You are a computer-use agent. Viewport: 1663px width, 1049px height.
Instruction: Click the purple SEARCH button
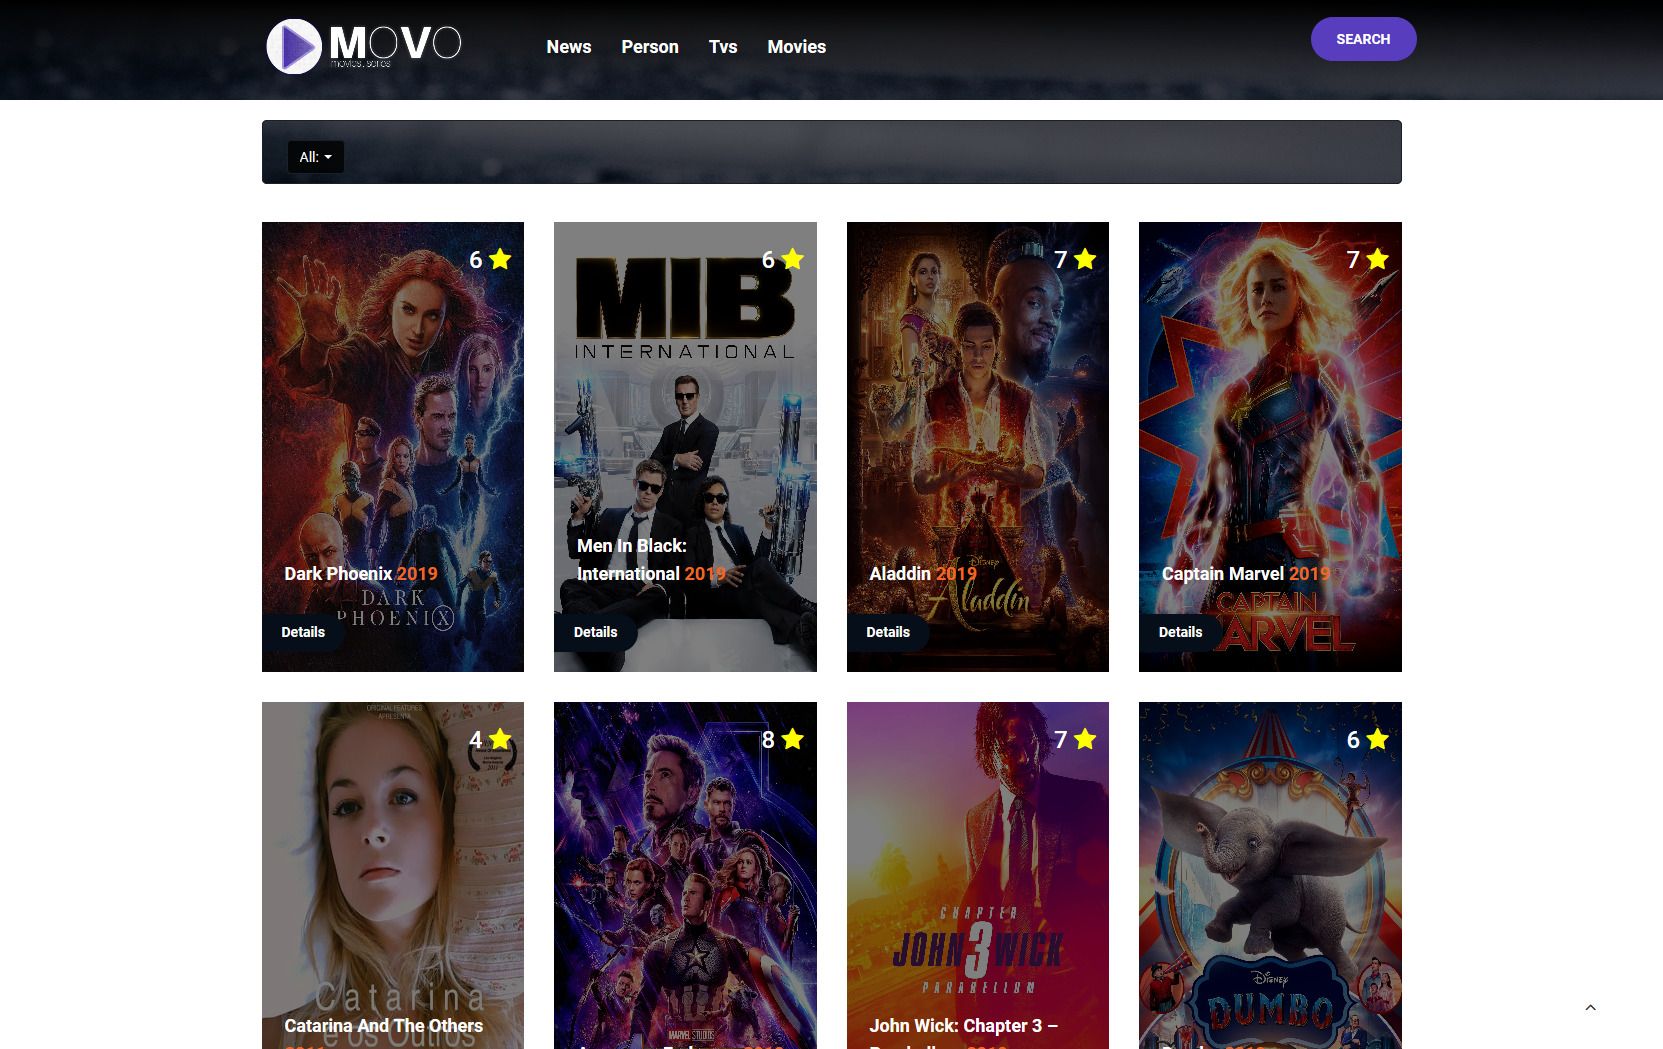(1363, 39)
